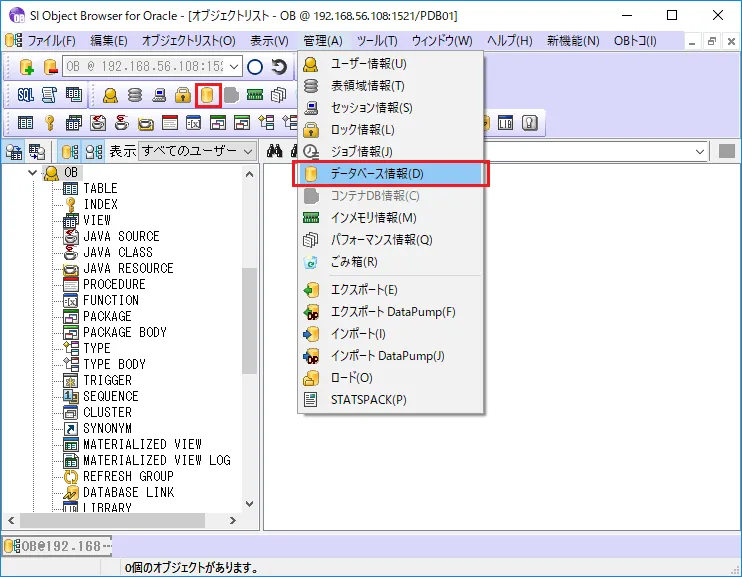
Task: Select 表領域情報(T) from the menu
Action: click(391, 86)
